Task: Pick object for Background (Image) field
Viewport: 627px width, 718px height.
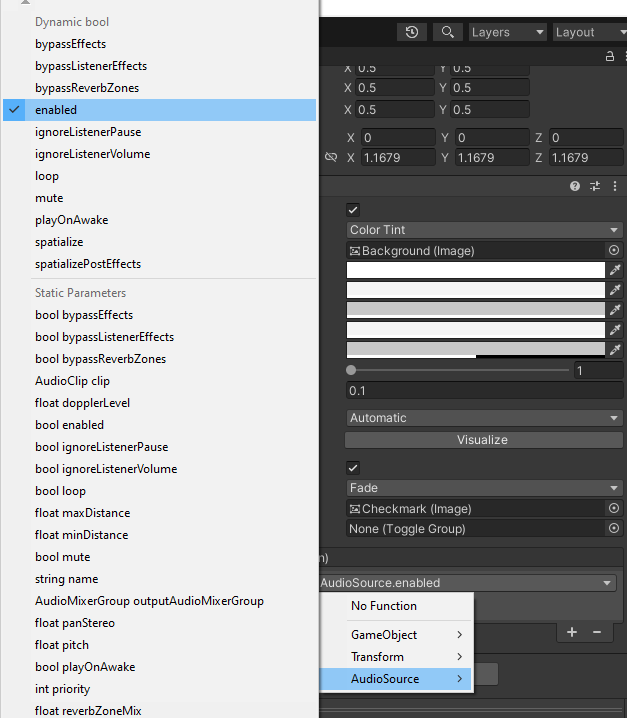Action: 613,250
